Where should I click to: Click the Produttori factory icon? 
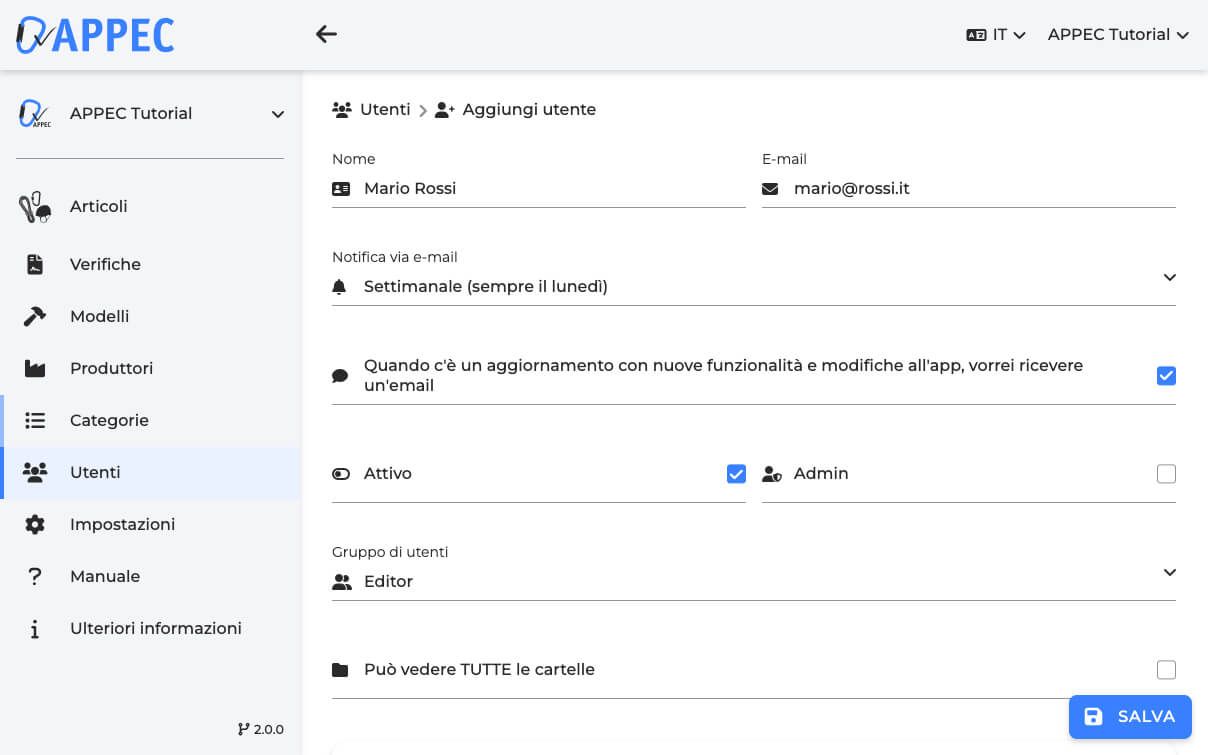pos(35,368)
